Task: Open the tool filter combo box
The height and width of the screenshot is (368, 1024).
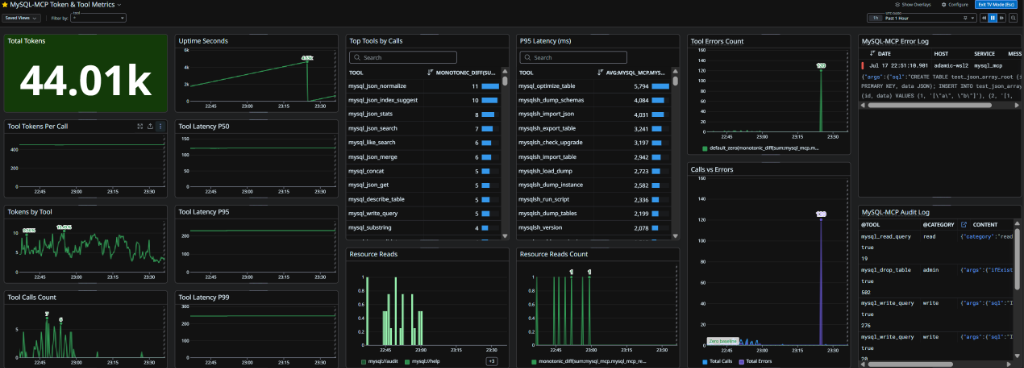Action: click(x=99, y=18)
